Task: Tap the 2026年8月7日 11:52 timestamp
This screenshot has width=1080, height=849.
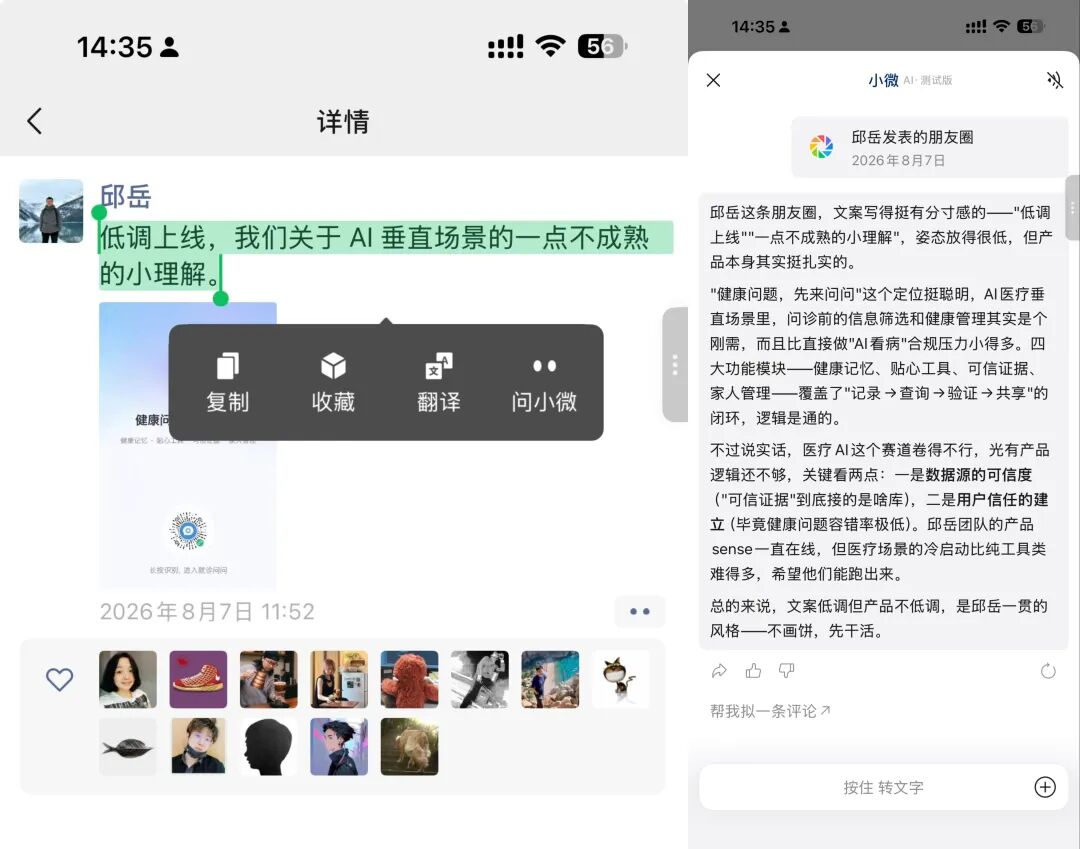Action: pyautogui.click(x=207, y=611)
